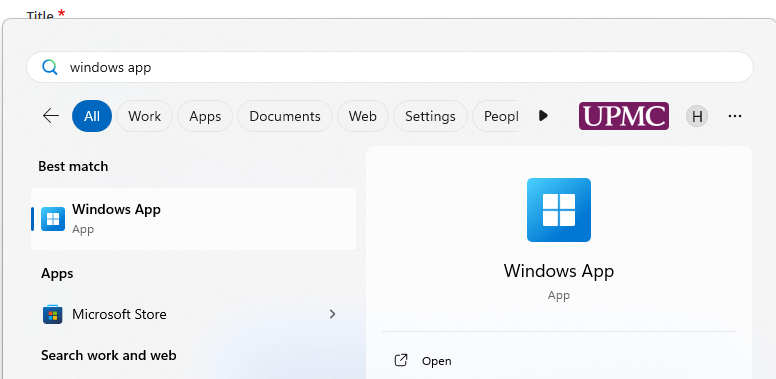Switch to the Work filter
This screenshot has width=776, height=379.
tap(145, 116)
